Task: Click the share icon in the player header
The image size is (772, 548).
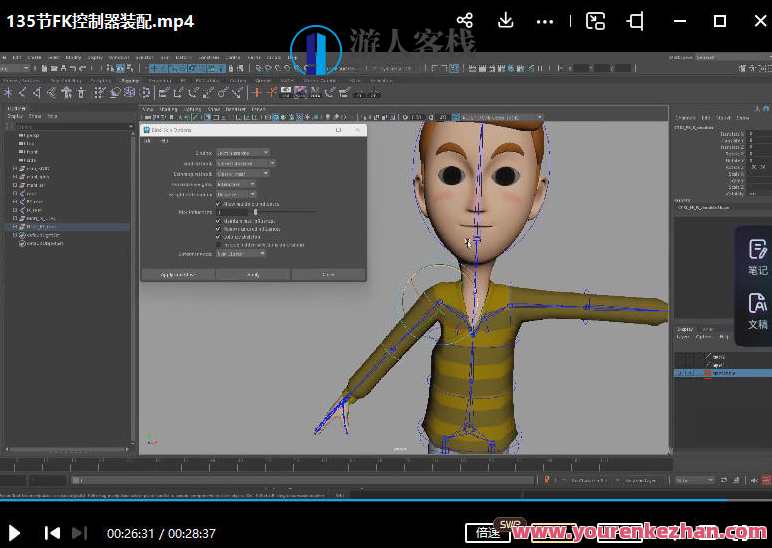Action: tap(464, 21)
